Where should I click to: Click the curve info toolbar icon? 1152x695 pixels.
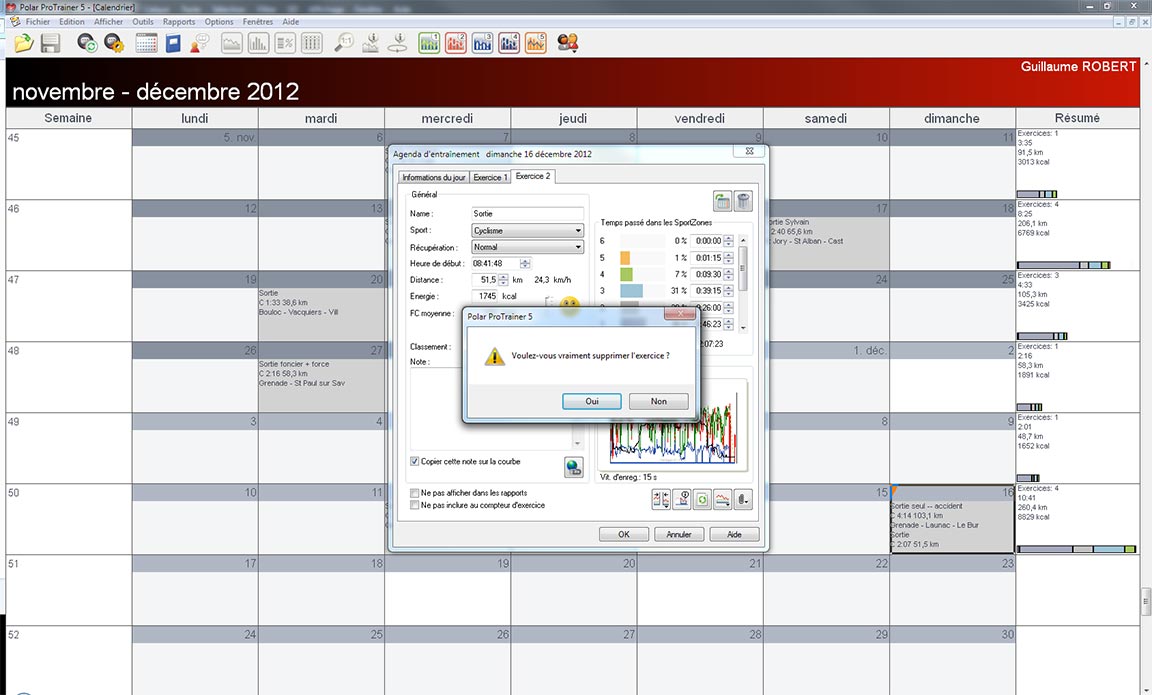coord(370,43)
